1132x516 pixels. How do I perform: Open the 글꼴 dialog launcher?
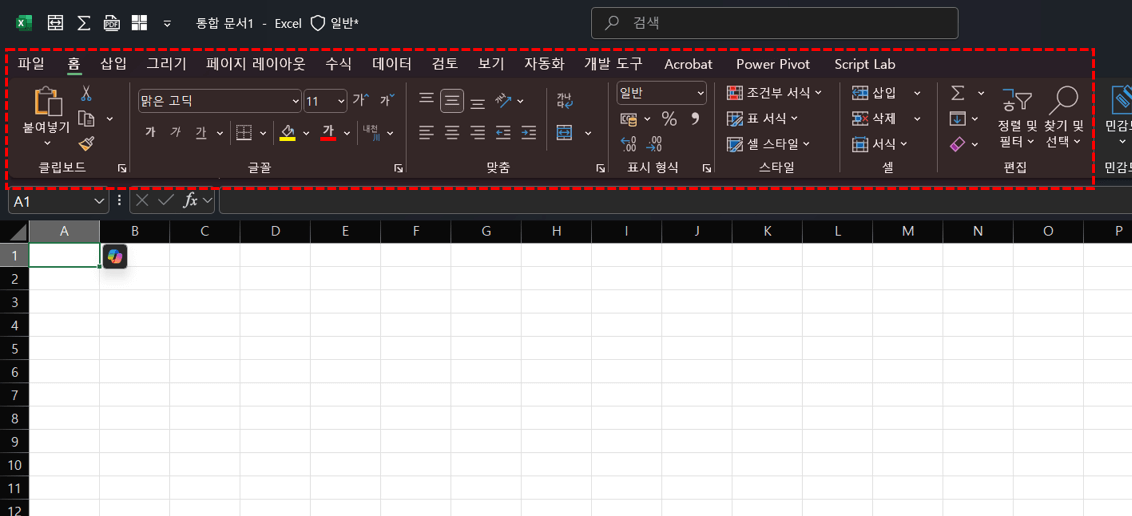(x=399, y=168)
